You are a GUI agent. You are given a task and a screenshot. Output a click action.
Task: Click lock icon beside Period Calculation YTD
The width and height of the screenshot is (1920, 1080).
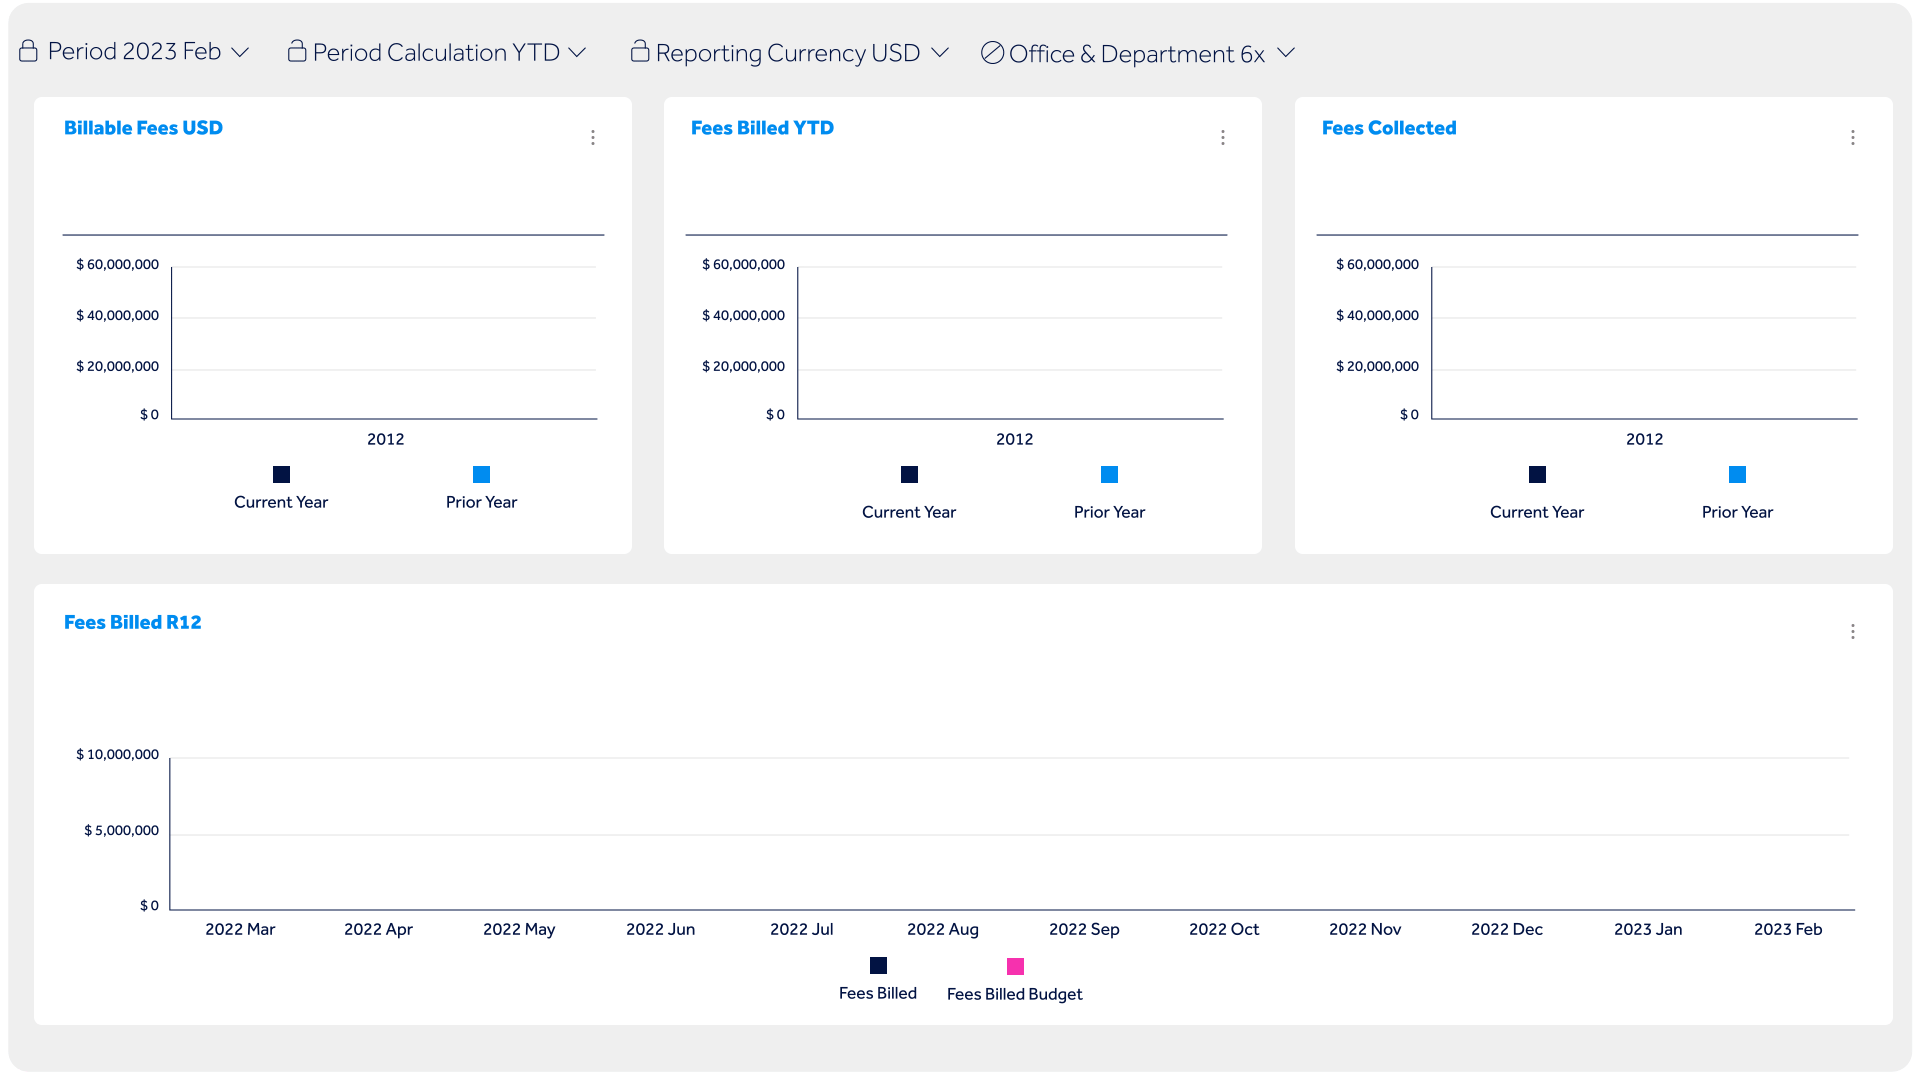[297, 51]
